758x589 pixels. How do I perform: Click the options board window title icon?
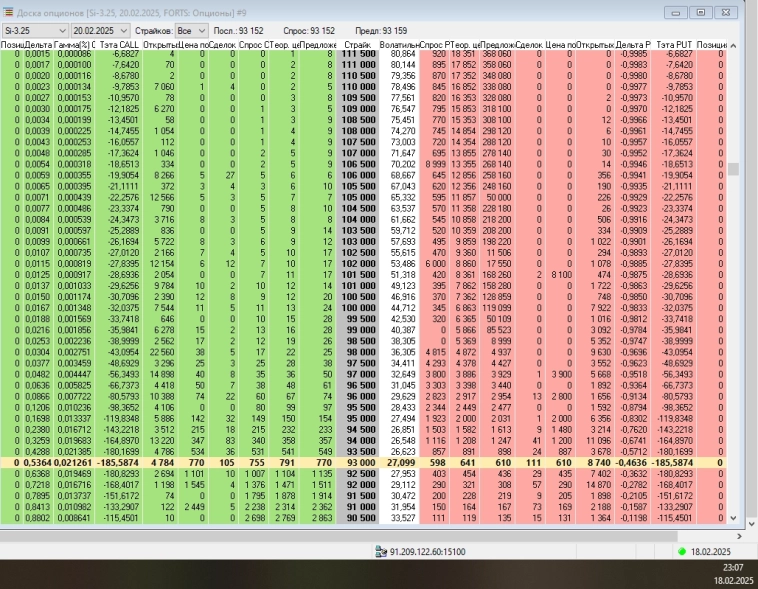coord(8,11)
